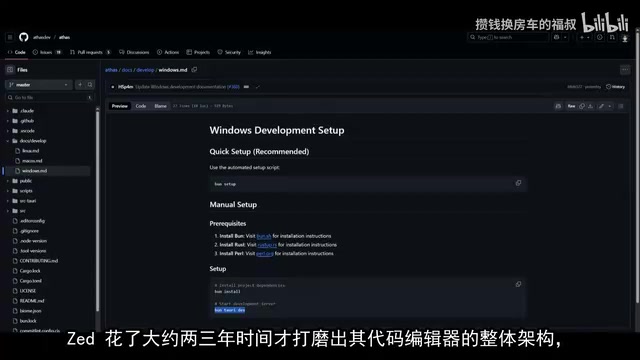Expand commit message ellipsis badge
Viewport: 640px width, 360px height.
246,87
